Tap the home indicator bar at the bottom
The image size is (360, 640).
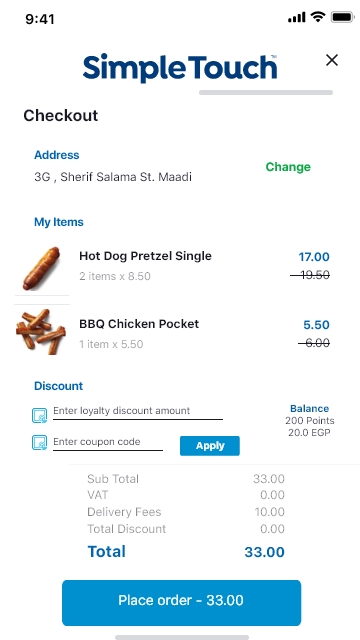[182, 637]
